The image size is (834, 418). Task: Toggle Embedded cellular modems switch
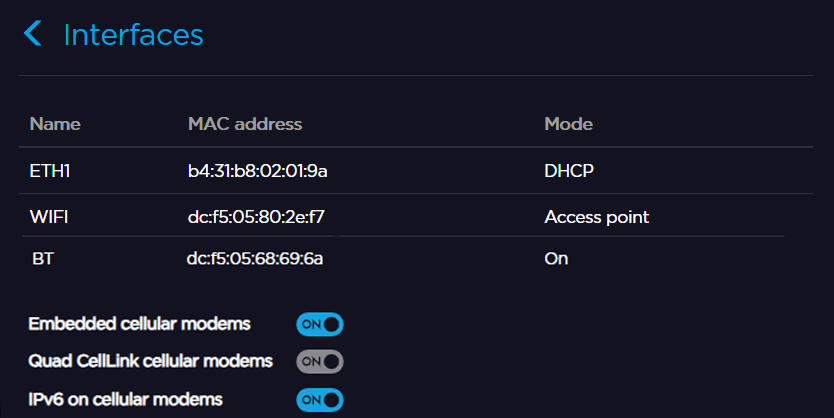pos(319,324)
